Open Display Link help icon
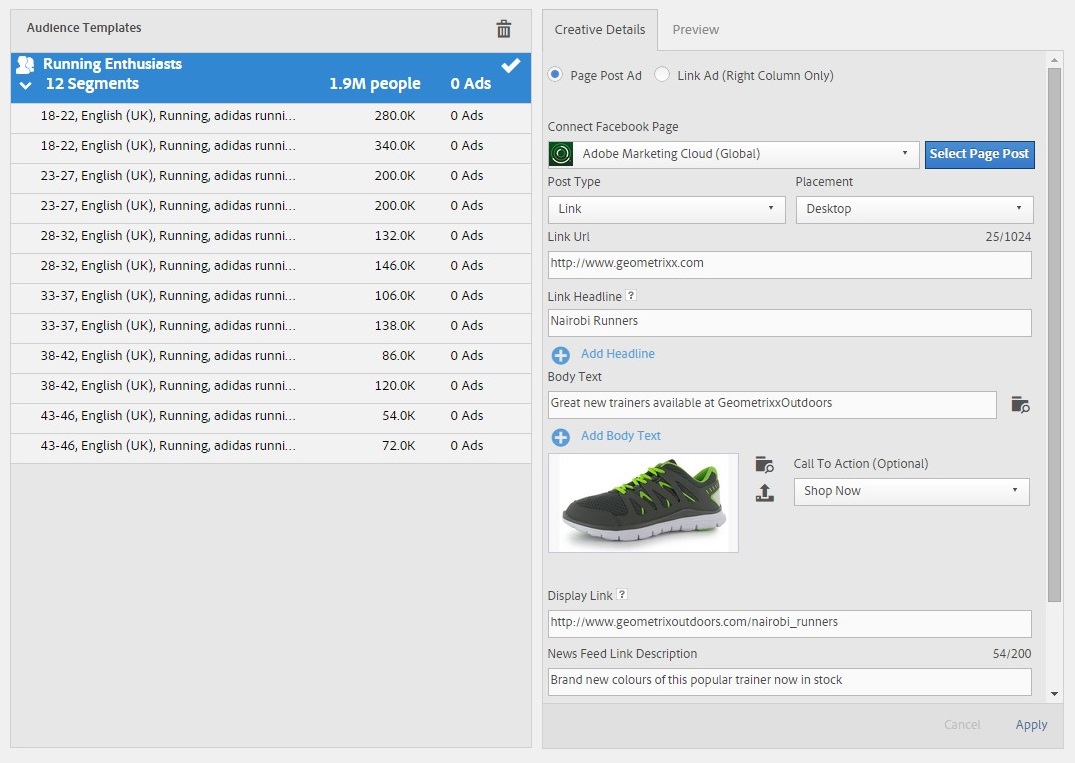This screenshot has height=763, width=1075. point(622,595)
